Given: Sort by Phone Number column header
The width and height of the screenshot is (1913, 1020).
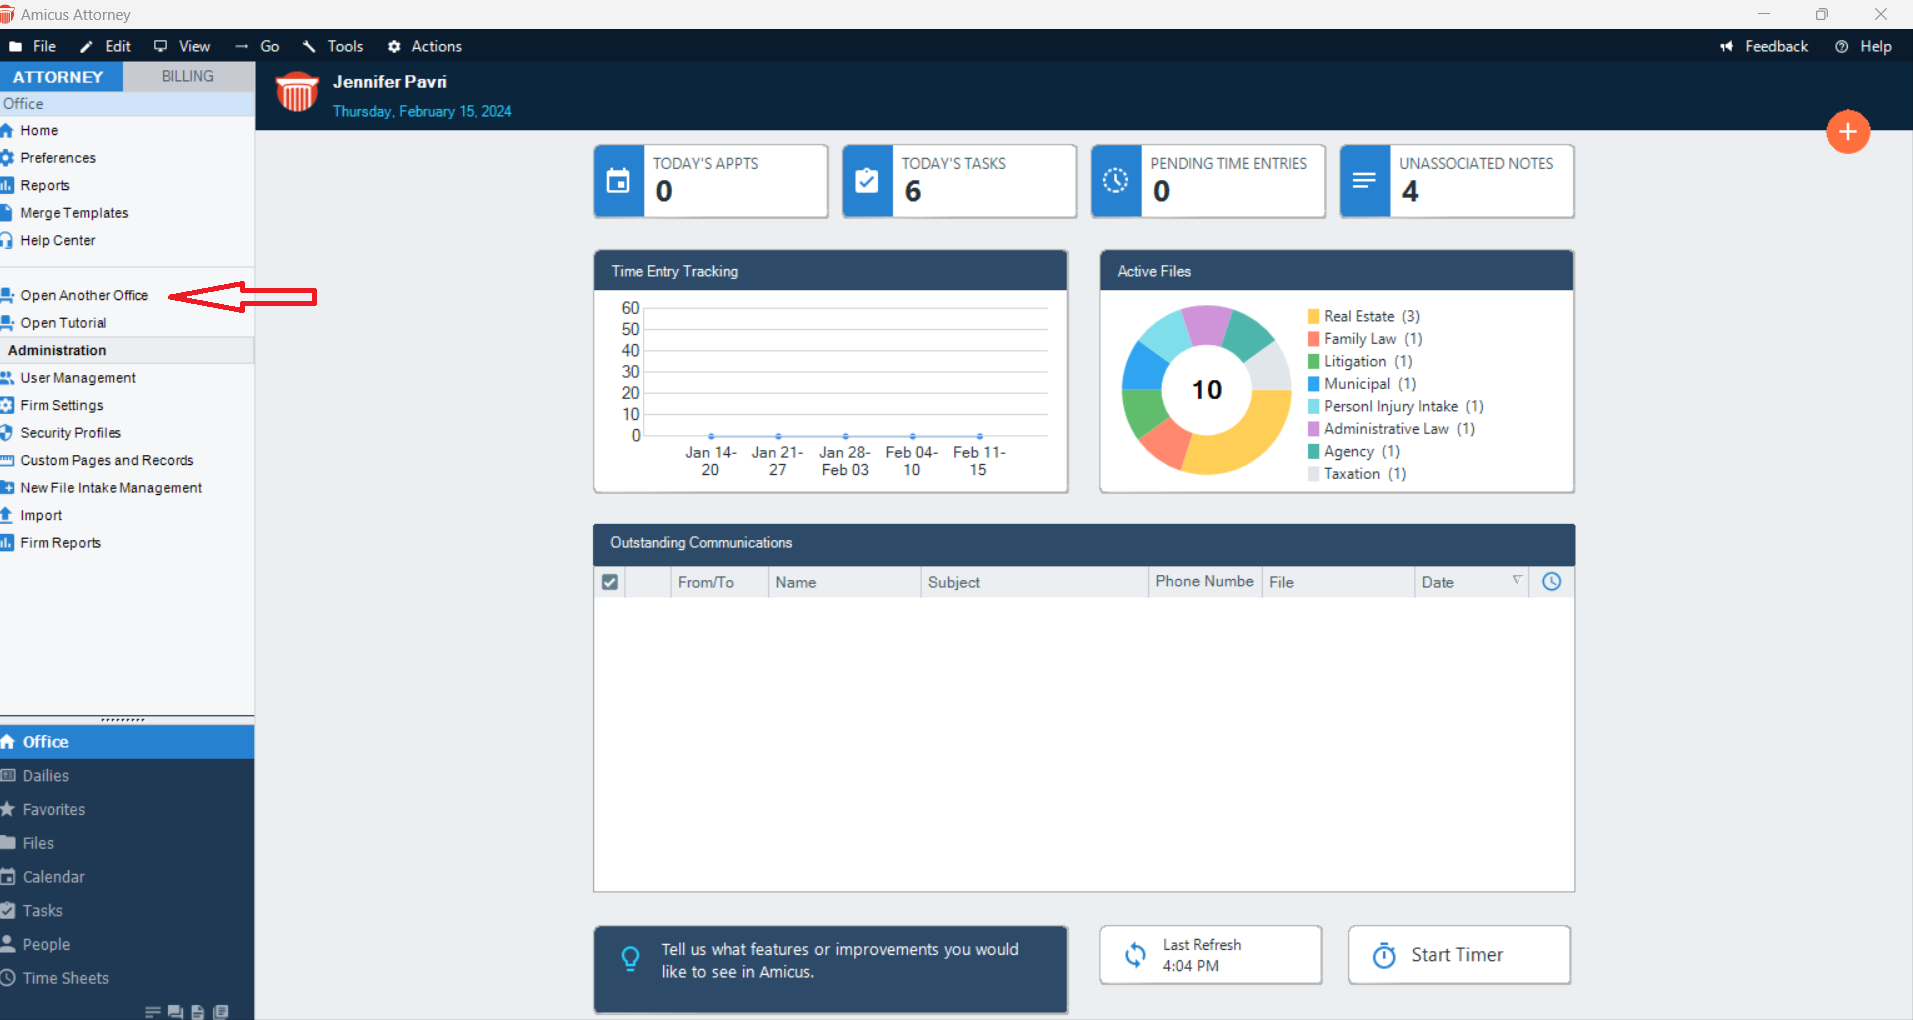Looking at the screenshot, I should click(x=1205, y=582).
